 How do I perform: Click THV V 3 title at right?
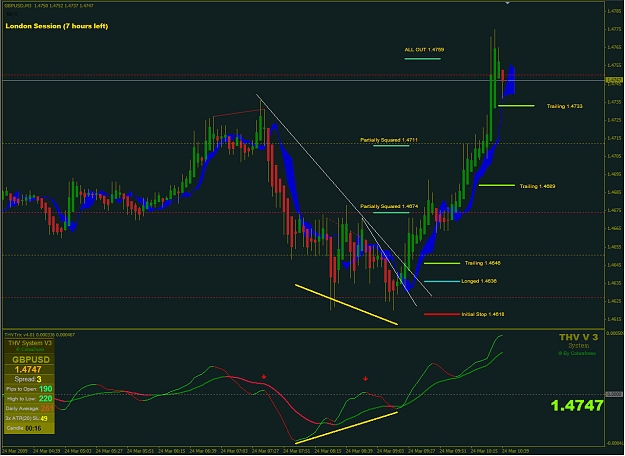tap(578, 337)
